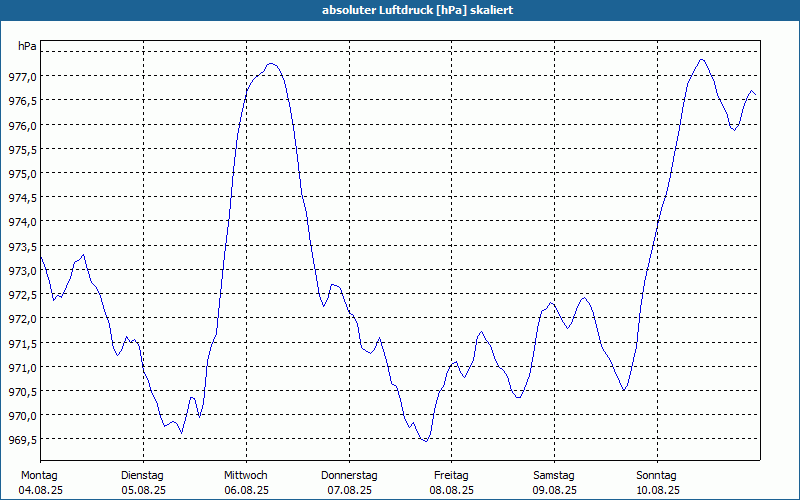The height and width of the screenshot is (500, 800).
Task: Select the 972,5 axis value
Action: click(23, 295)
